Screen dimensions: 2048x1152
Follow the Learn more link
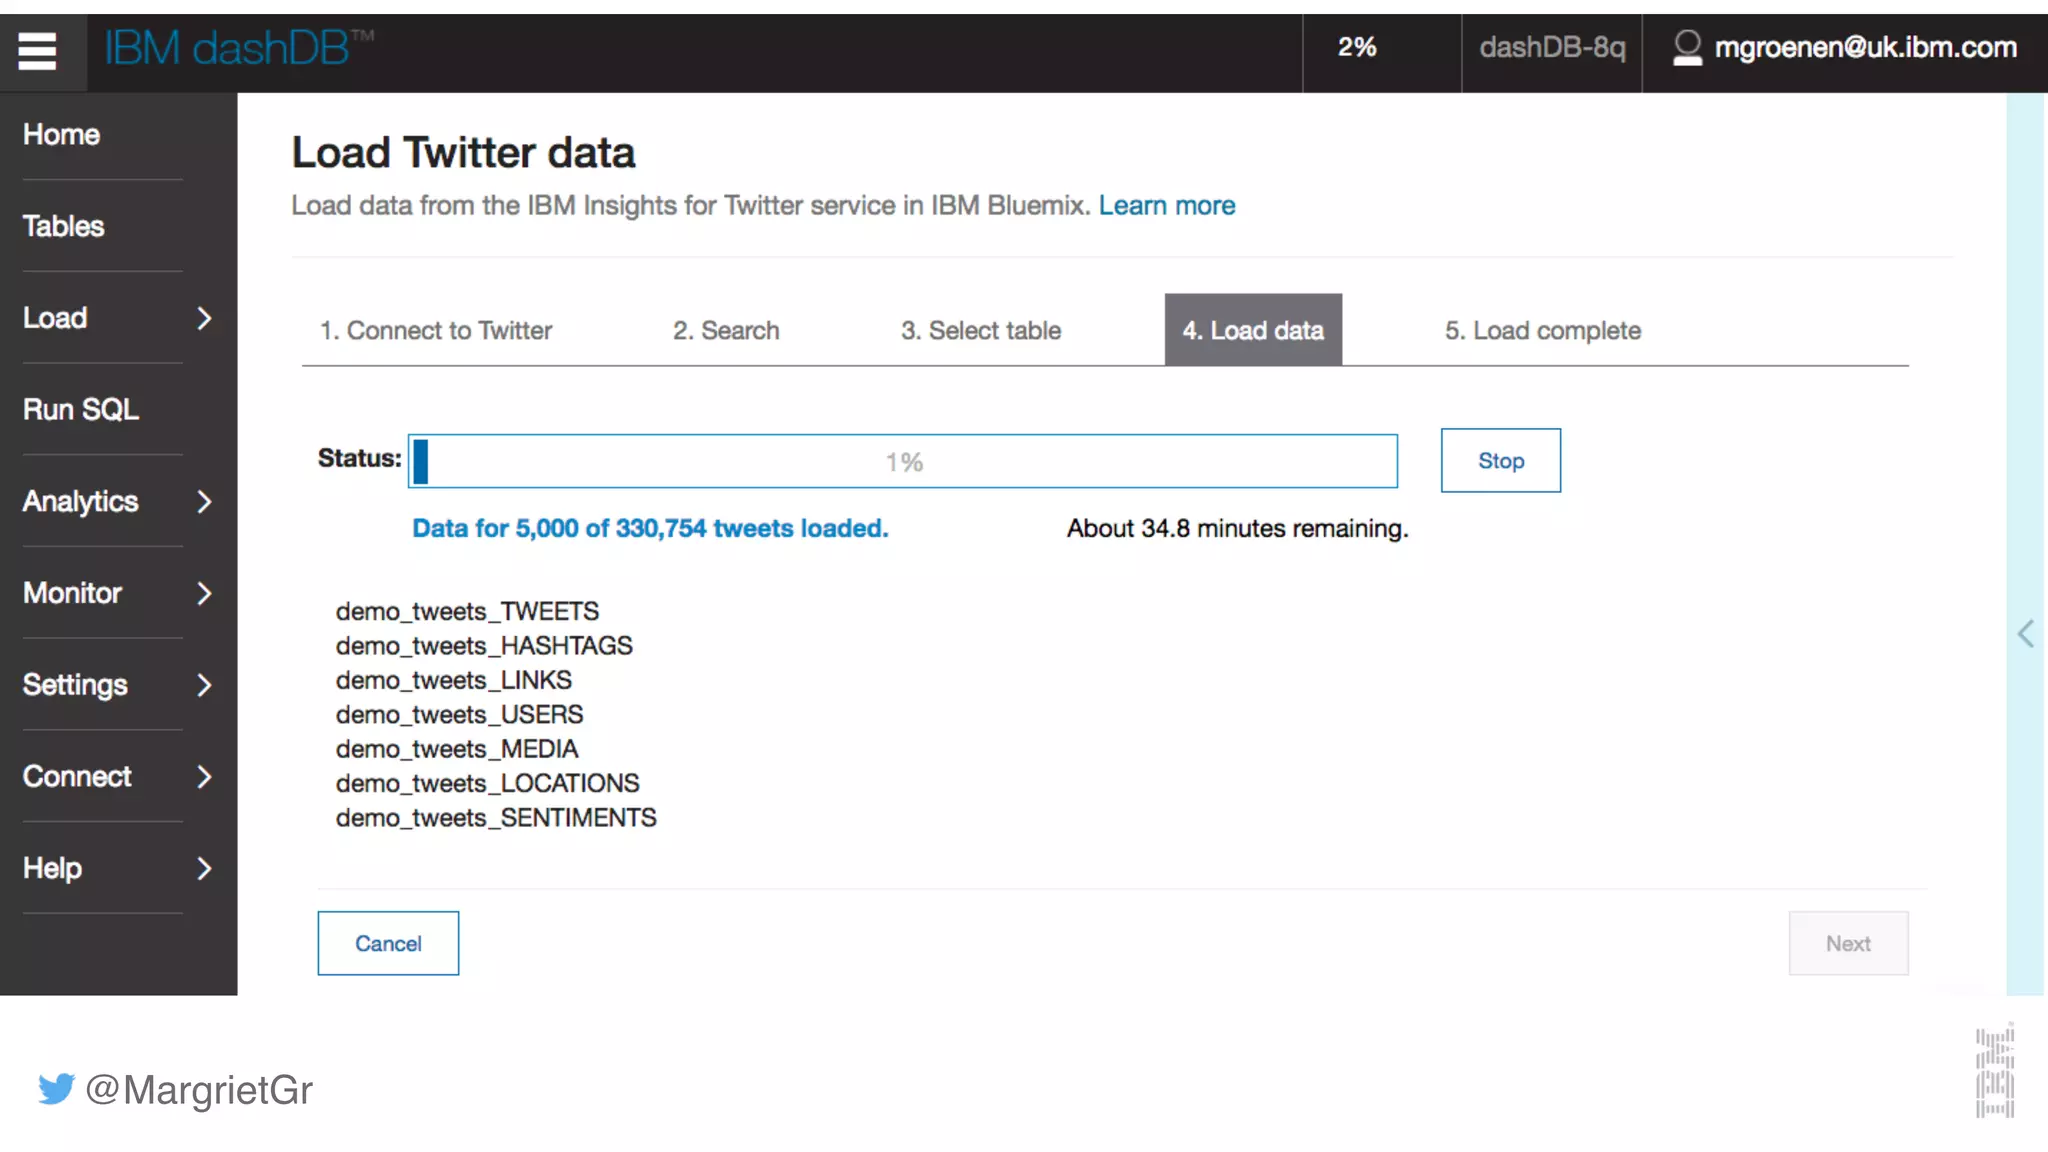click(1167, 206)
